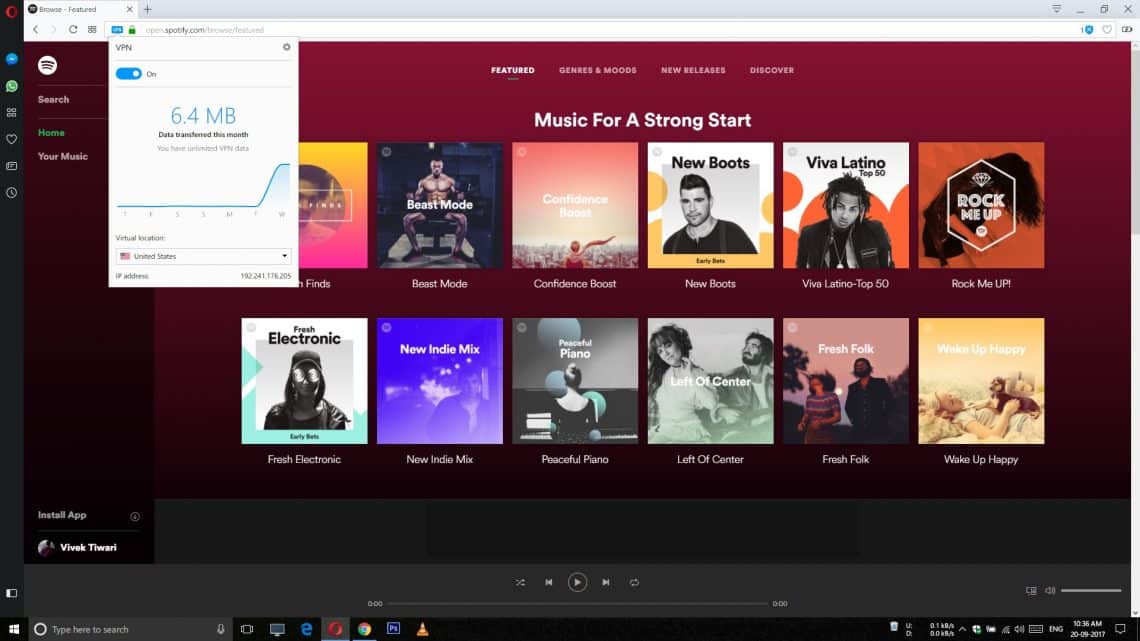Launch Photoshop from taskbar
Viewport: 1140px width, 641px height.
[x=393, y=629]
